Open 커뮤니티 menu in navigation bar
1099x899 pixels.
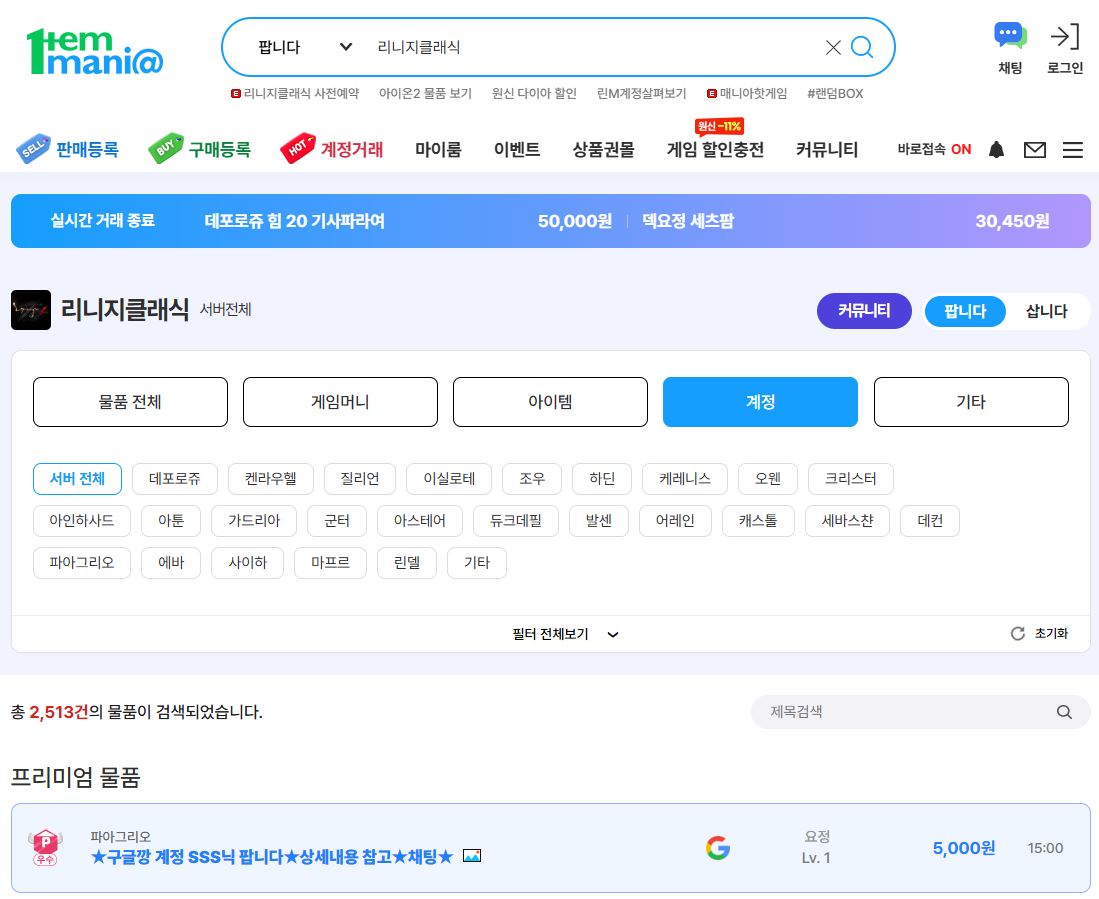pyautogui.click(x=826, y=149)
